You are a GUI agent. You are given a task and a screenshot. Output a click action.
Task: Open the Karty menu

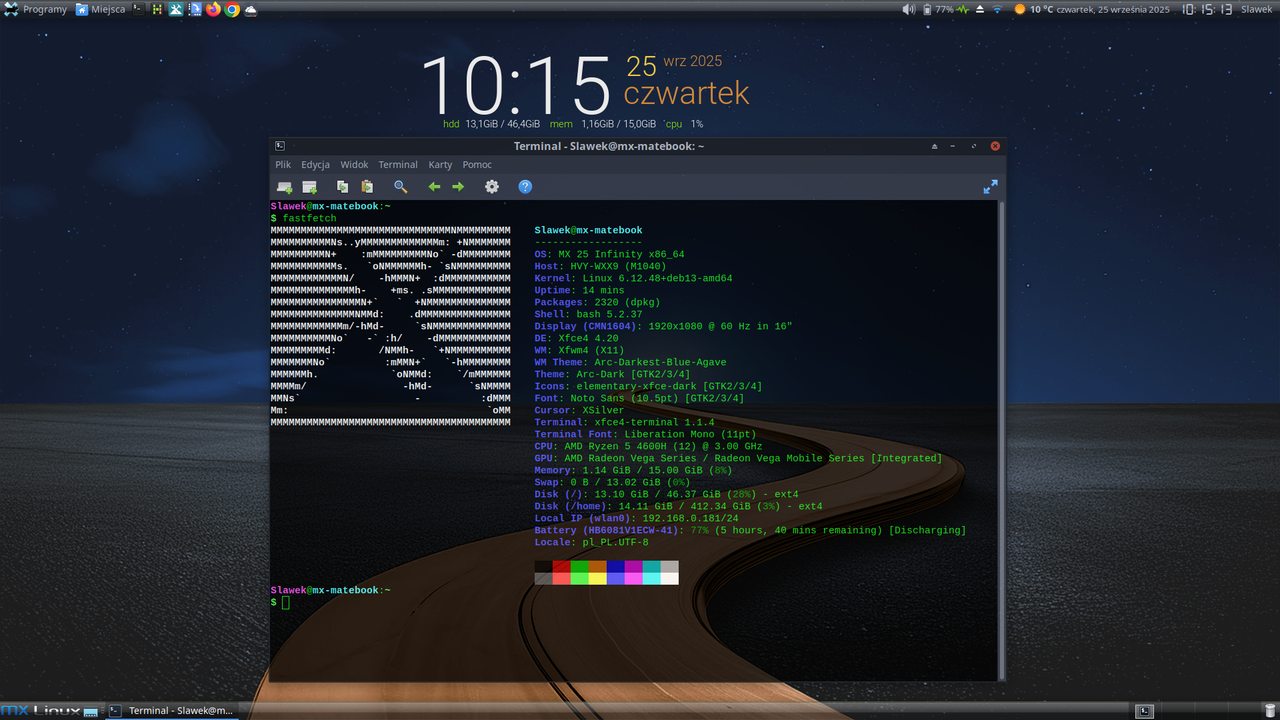point(440,164)
